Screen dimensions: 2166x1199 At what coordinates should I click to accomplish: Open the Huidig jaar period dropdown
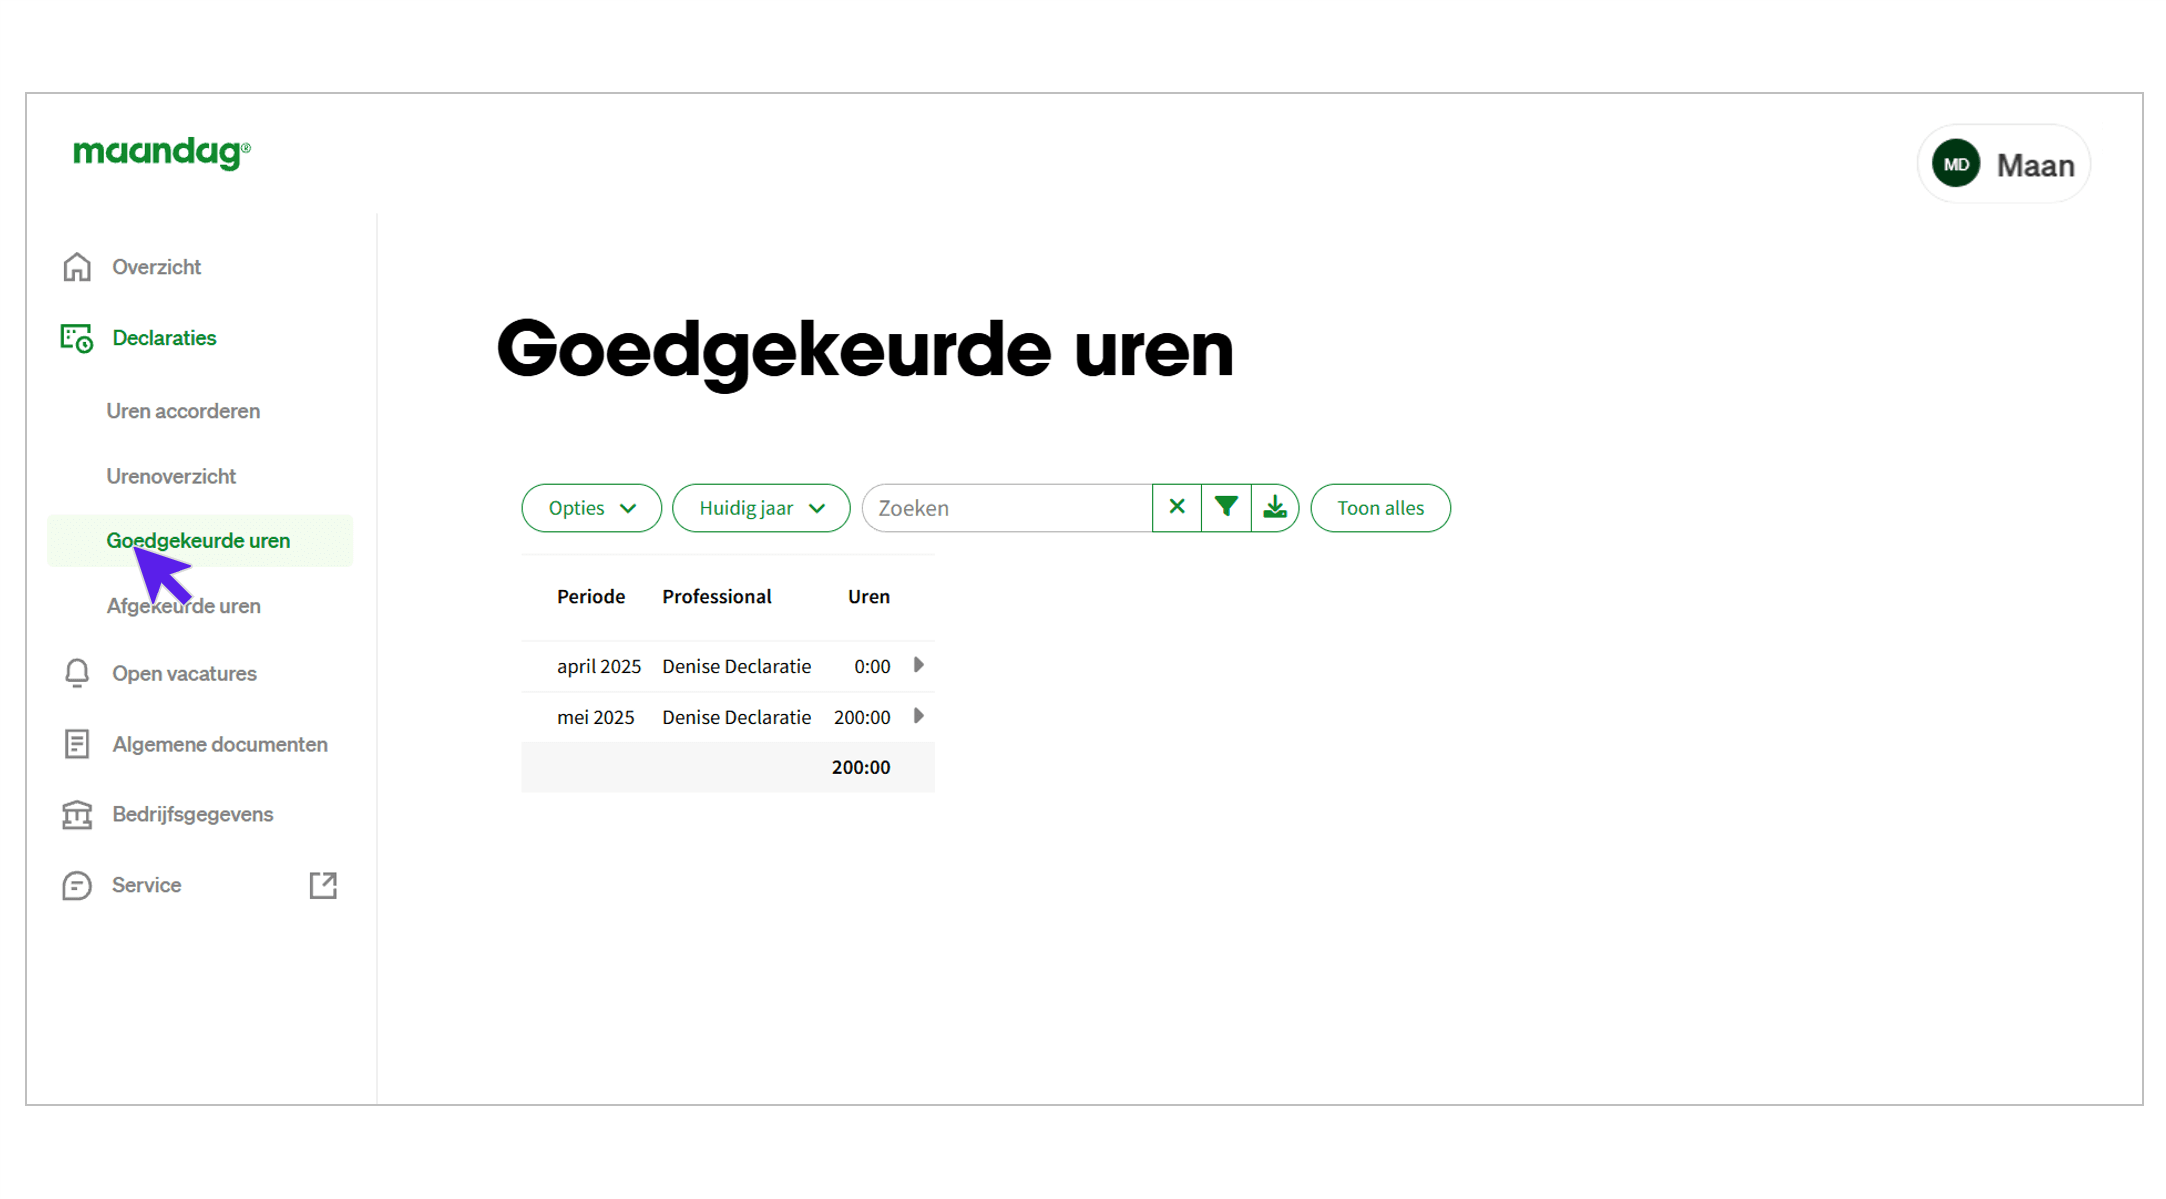coord(761,507)
